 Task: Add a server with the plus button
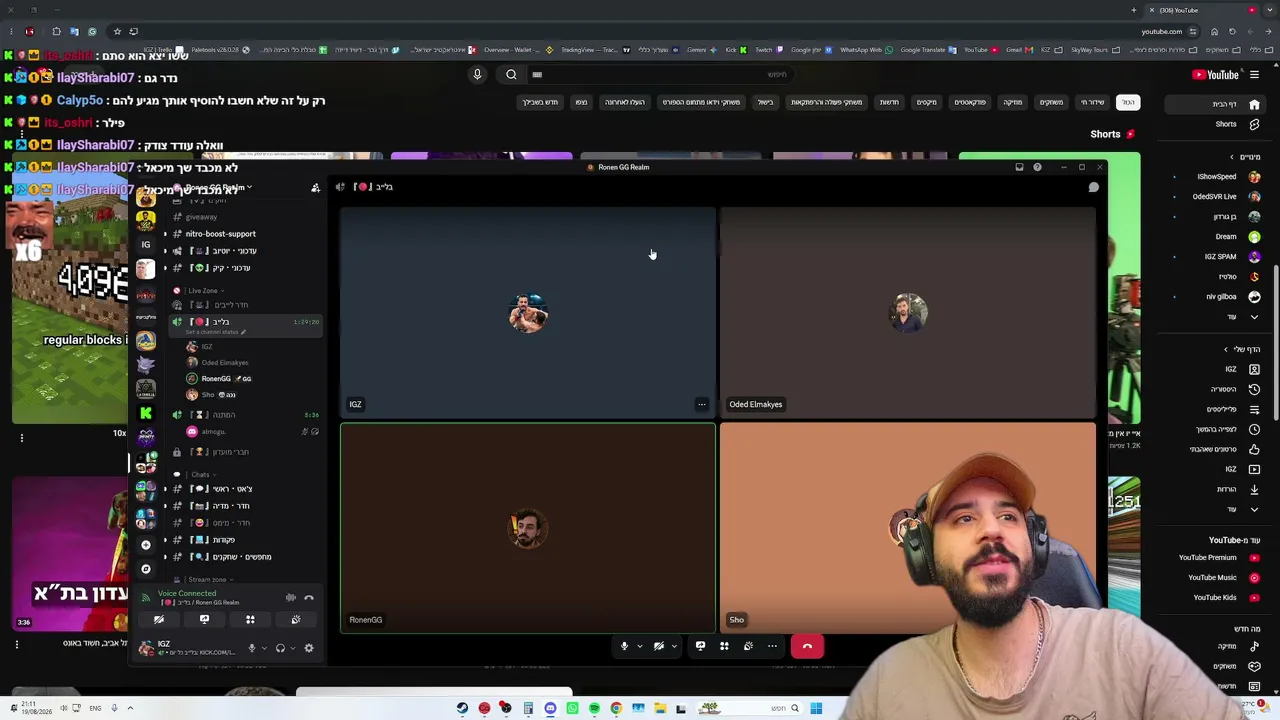pyautogui.click(x=146, y=545)
